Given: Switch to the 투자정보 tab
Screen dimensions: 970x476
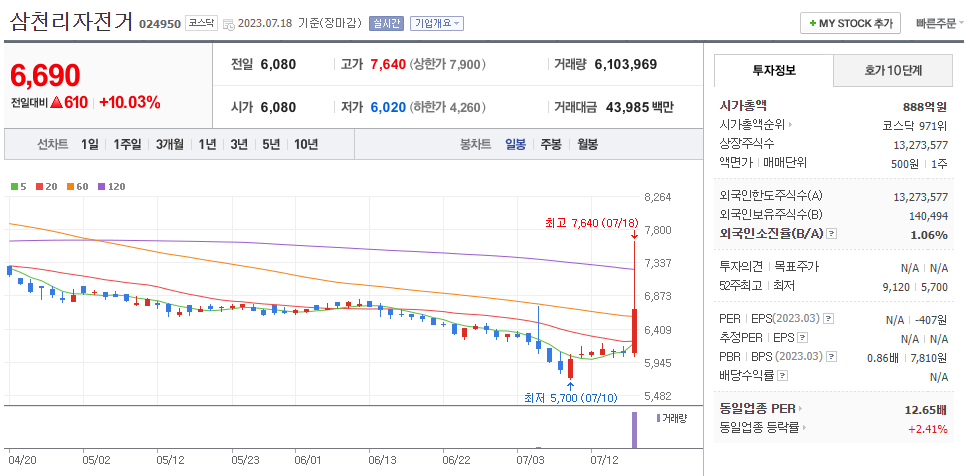Looking at the screenshot, I should click(x=774, y=71).
